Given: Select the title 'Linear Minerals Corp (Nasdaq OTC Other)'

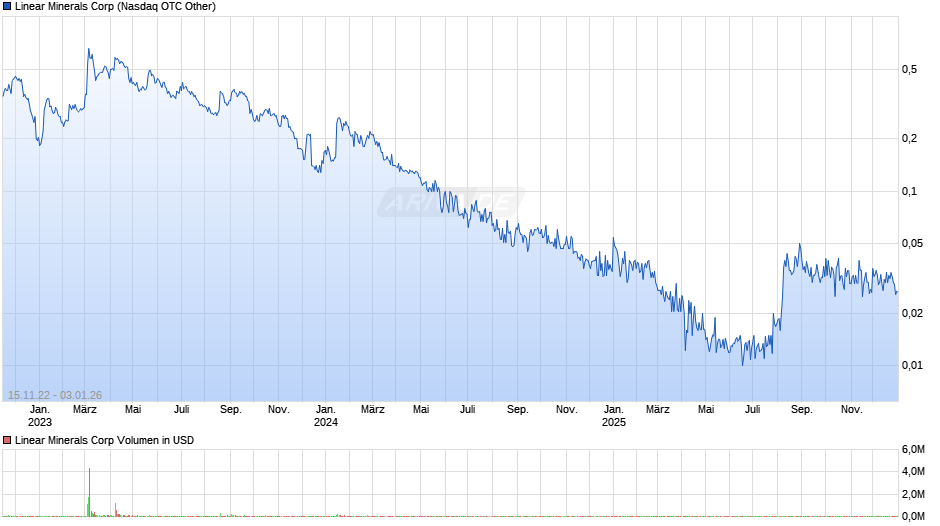Looking at the screenshot, I should tap(115, 7).
